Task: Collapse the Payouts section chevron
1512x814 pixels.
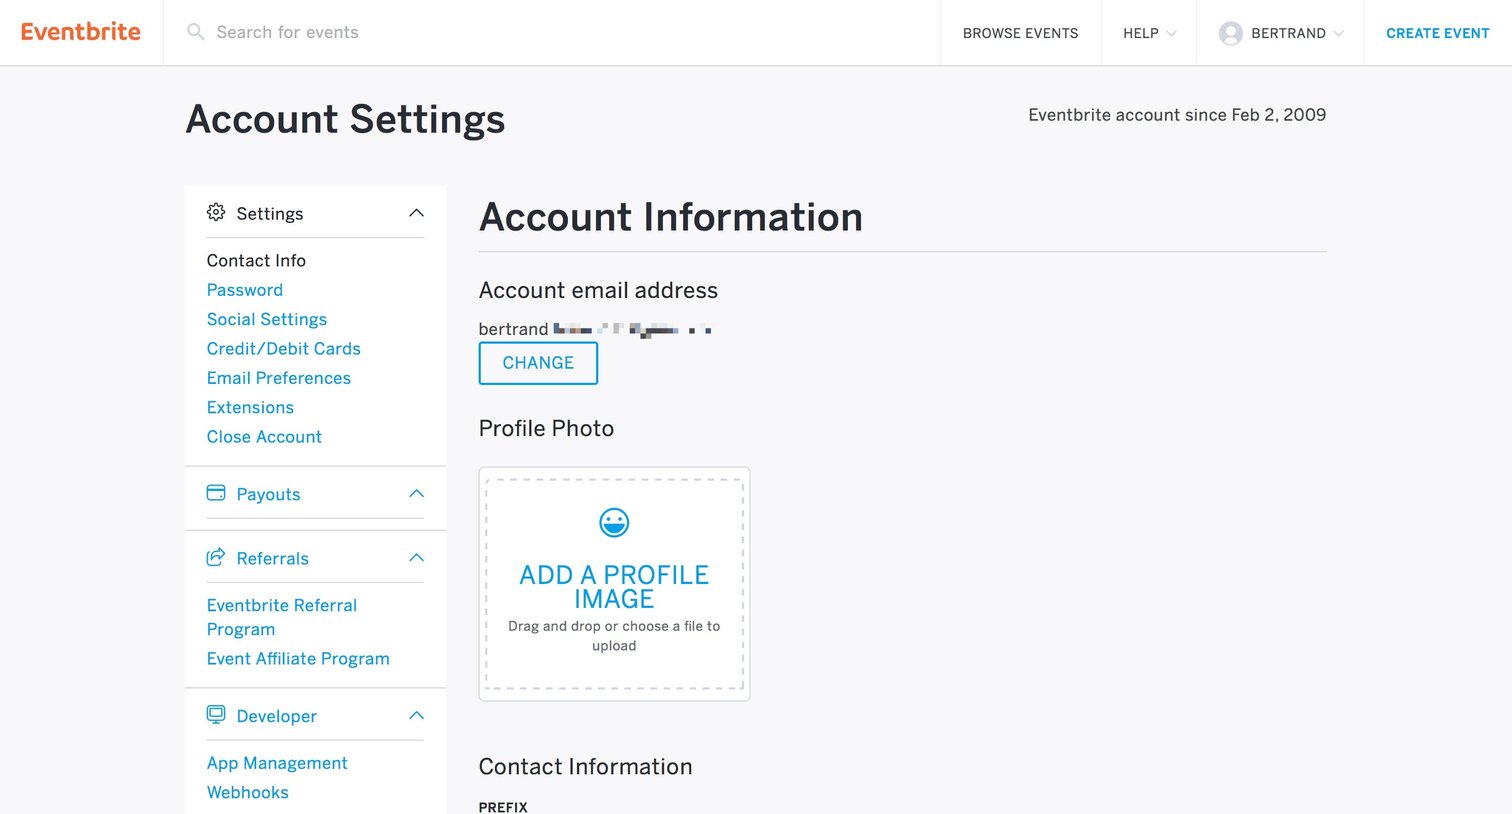Action: (417, 494)
